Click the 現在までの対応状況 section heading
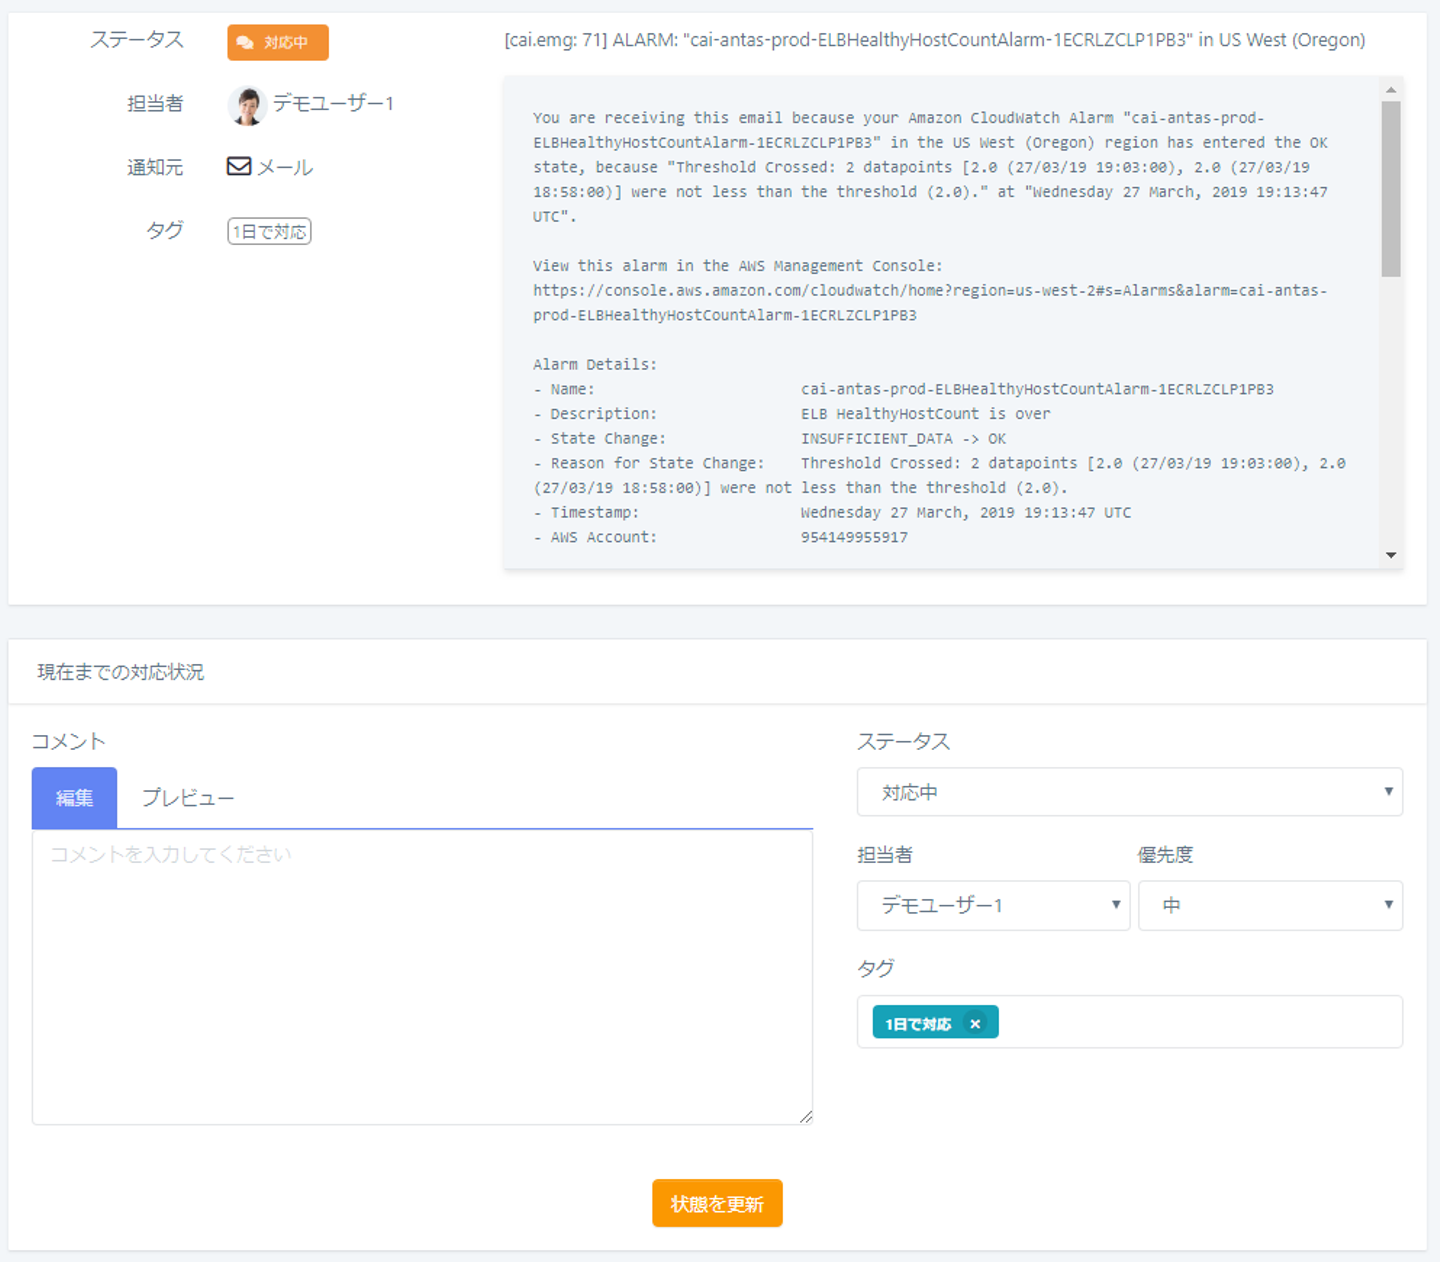Image resolution: width=1440 pixels, height=1262 pixels. pyautogui.click(x=121, y=672)
